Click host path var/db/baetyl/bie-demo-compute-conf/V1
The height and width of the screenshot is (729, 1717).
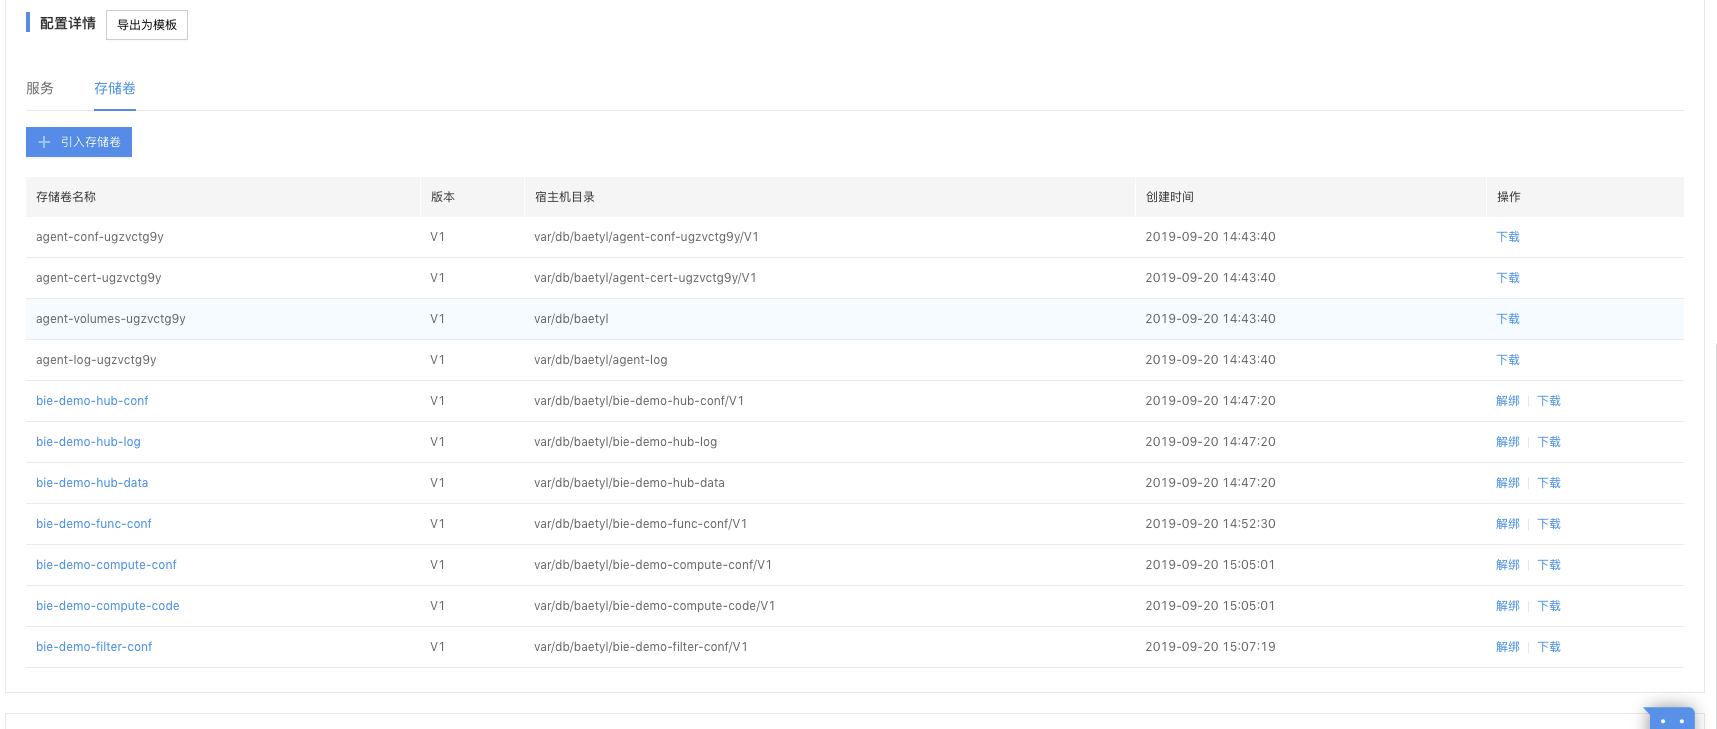point(653,565)
